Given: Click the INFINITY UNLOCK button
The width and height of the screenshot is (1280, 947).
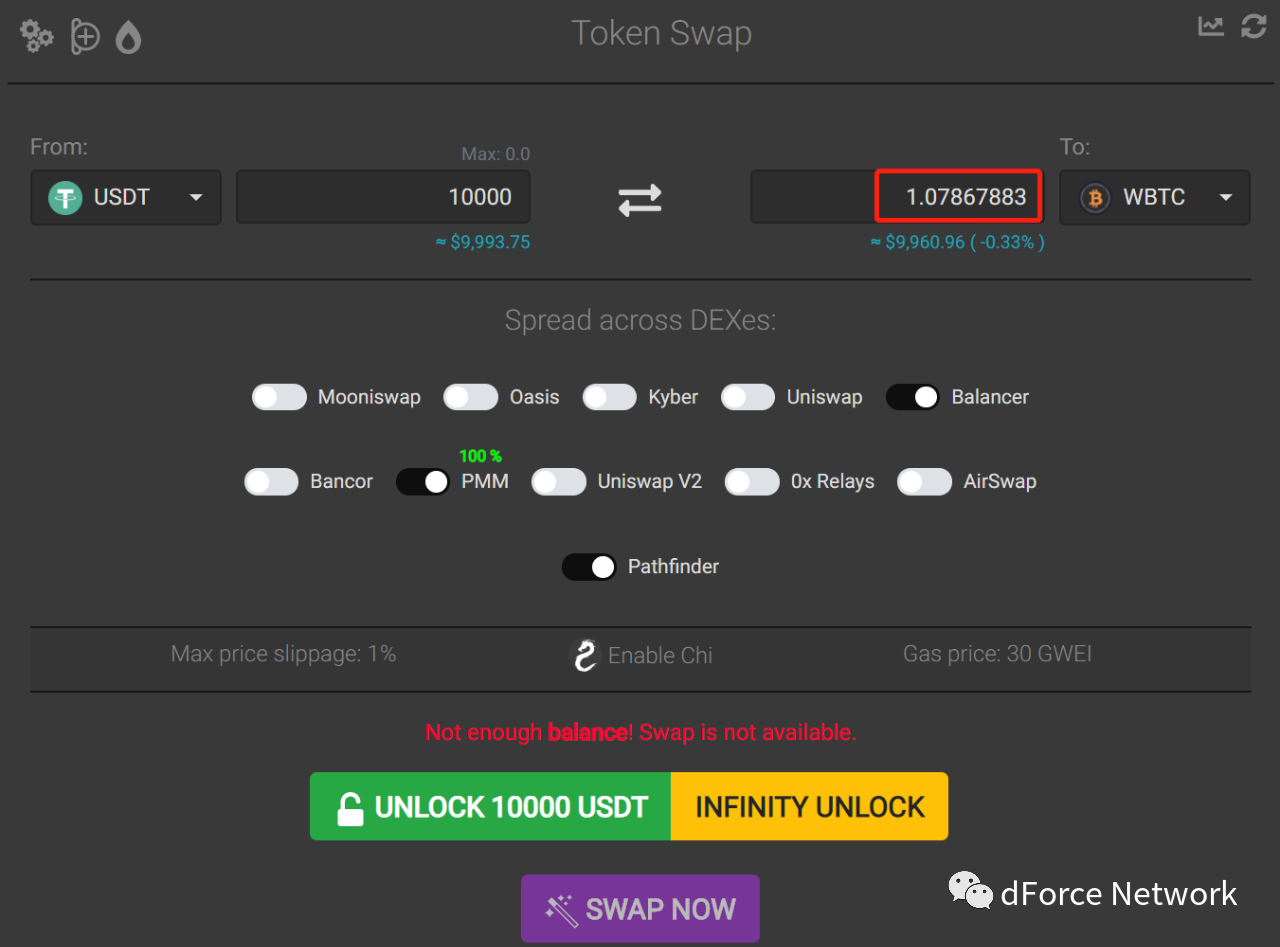Looking at the screenshot, I should [810, 806].
